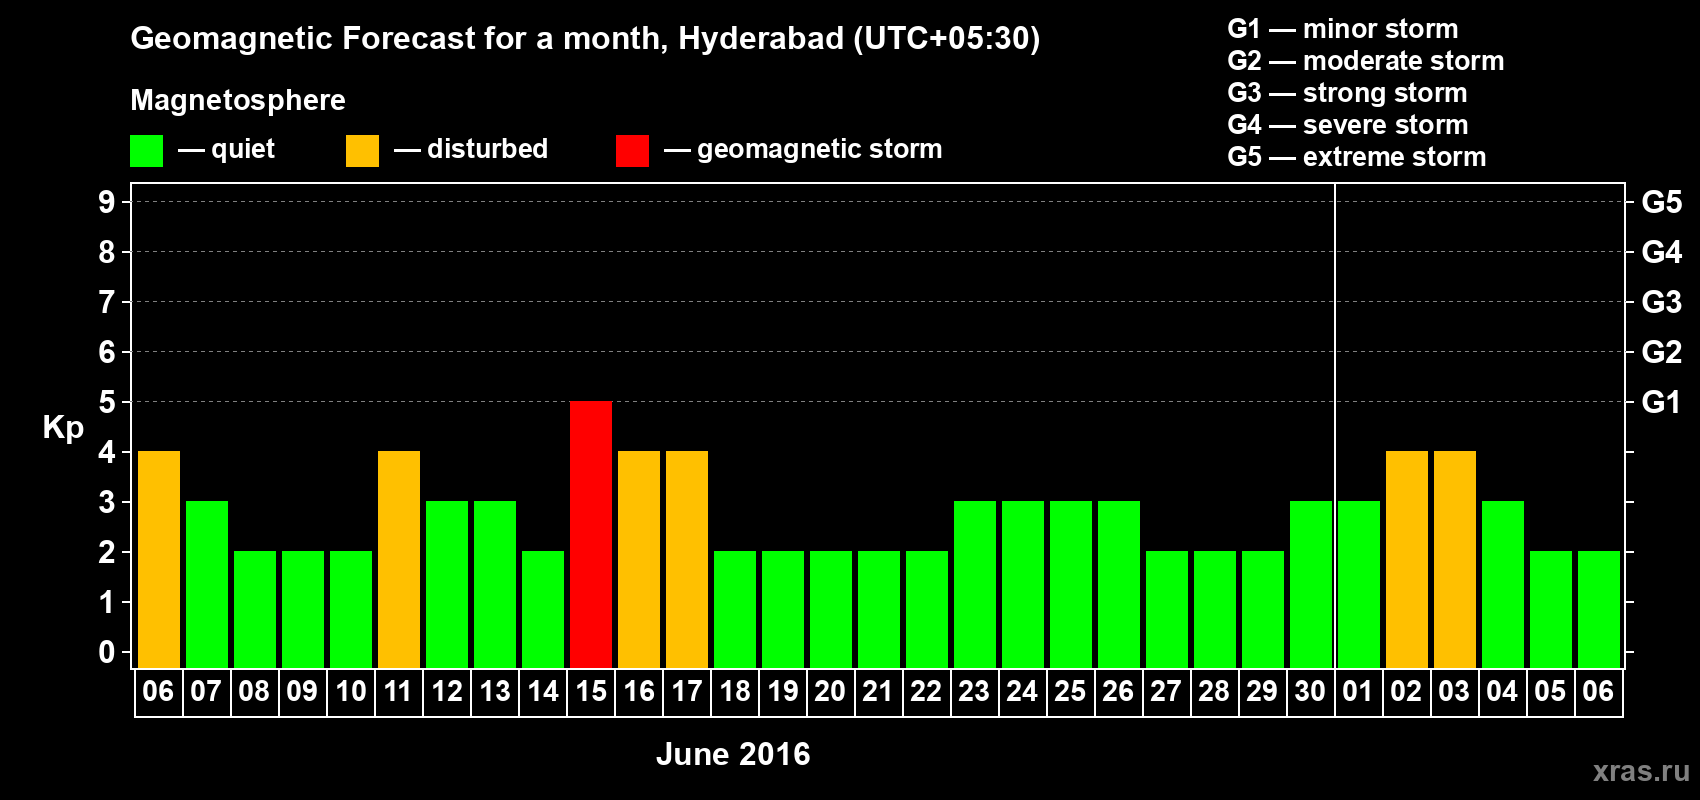This screenshot has width=1700, height=800.
Task: Click the green quiet legend swatch
Action: tap(146, 151)
